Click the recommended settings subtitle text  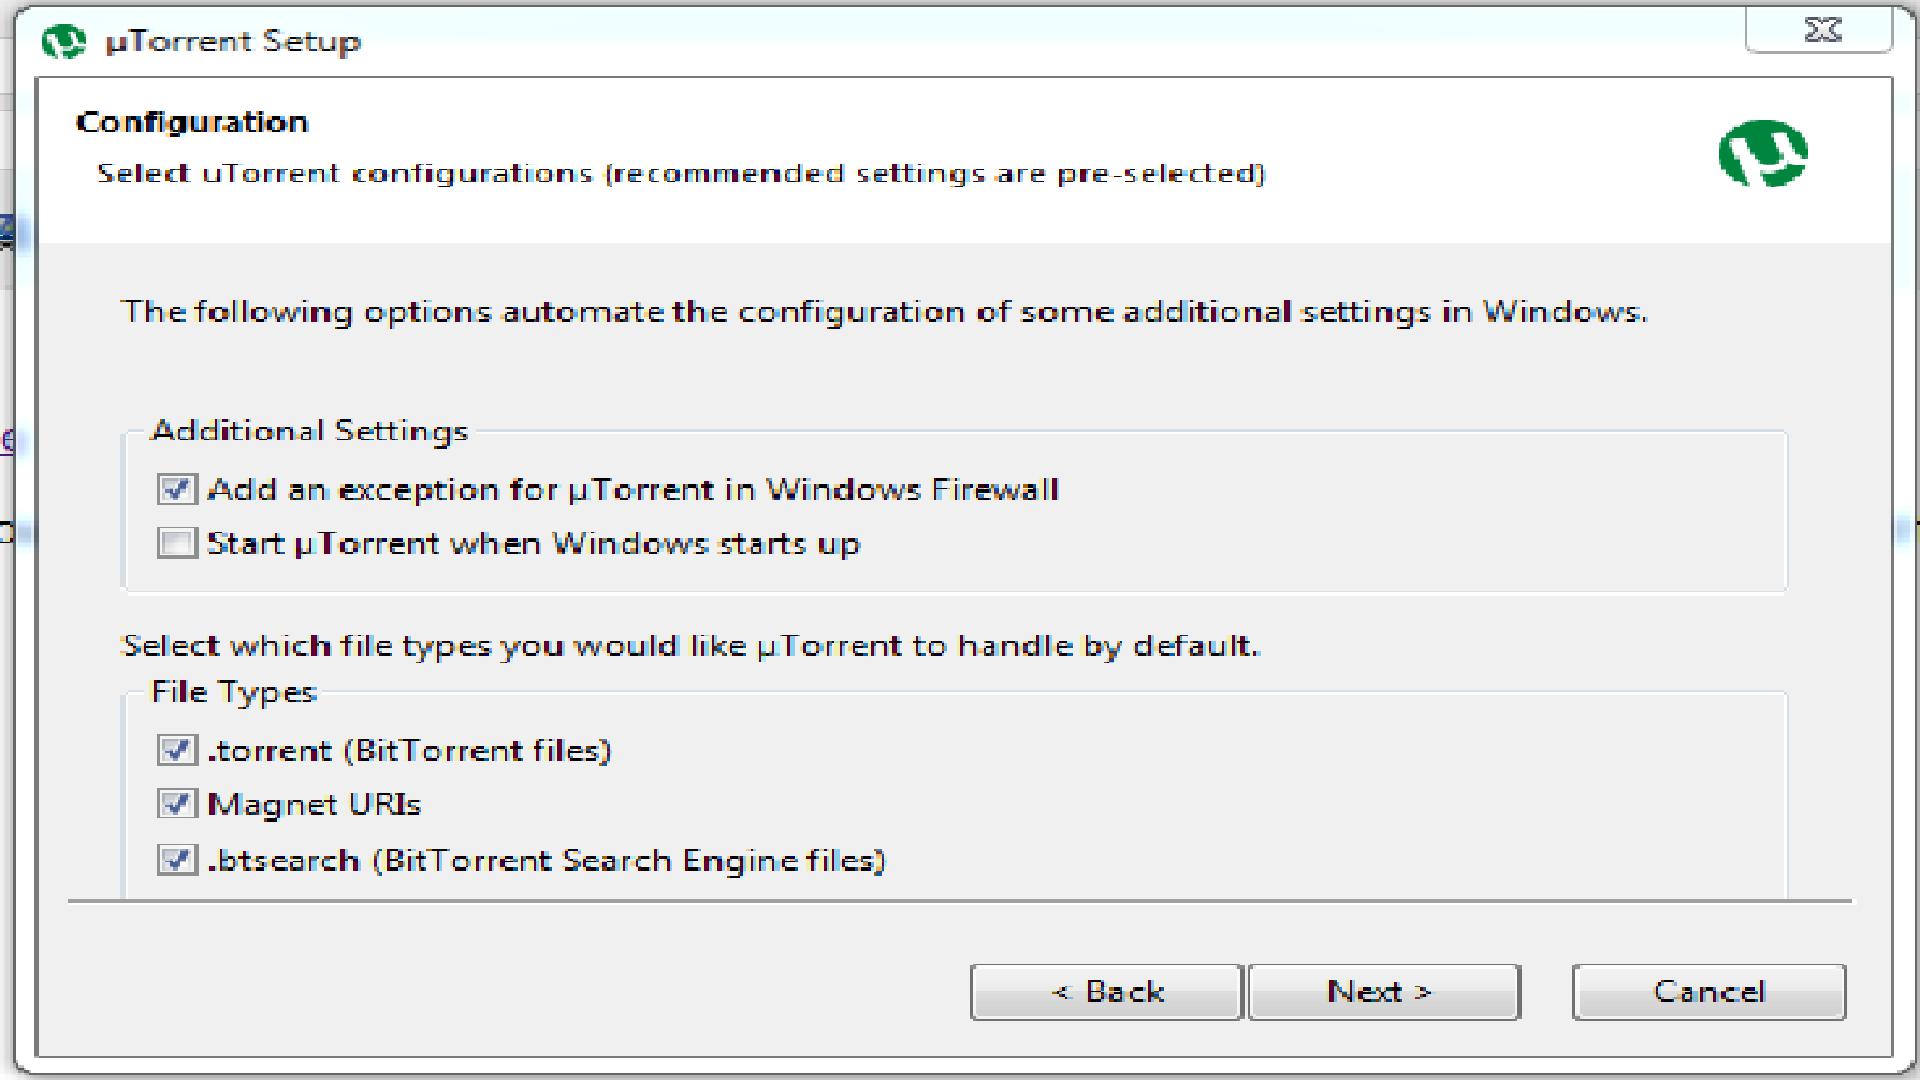(680, 174)
